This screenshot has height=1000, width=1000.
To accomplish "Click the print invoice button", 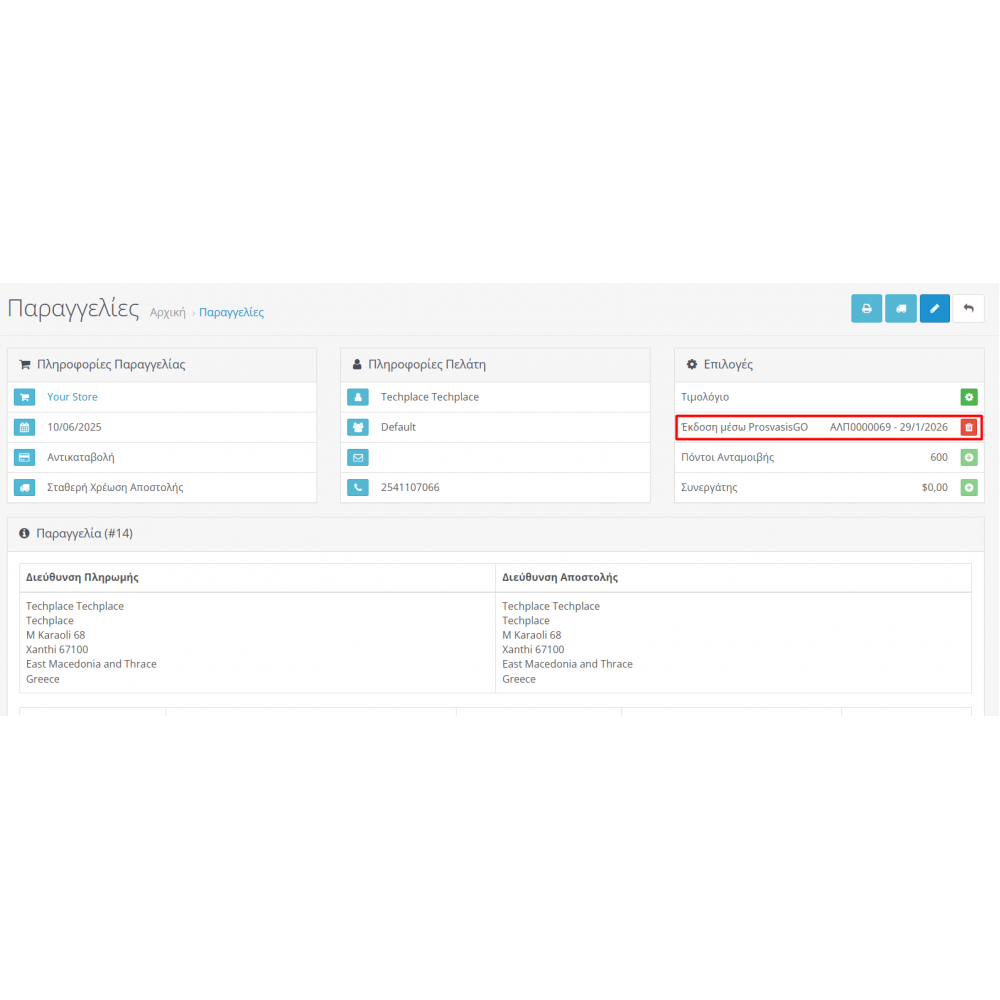I will click(867, 308).
